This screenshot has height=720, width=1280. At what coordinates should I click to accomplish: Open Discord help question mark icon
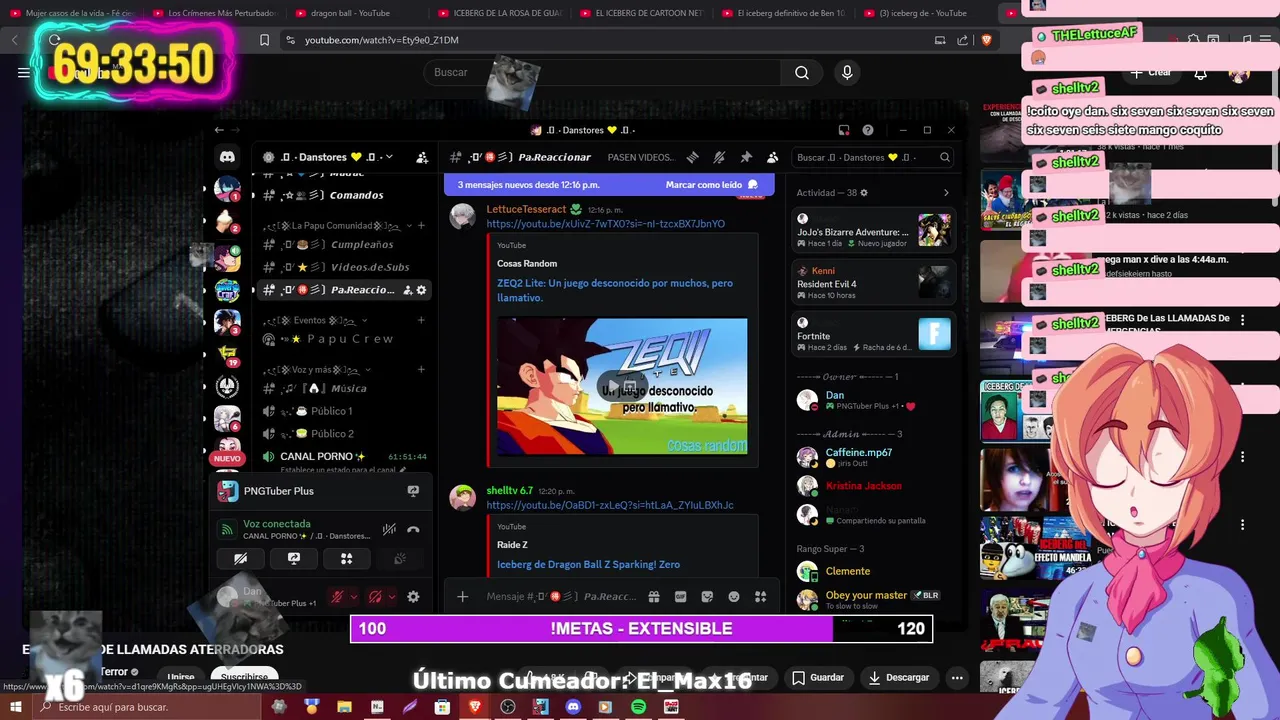coord(868,130)
